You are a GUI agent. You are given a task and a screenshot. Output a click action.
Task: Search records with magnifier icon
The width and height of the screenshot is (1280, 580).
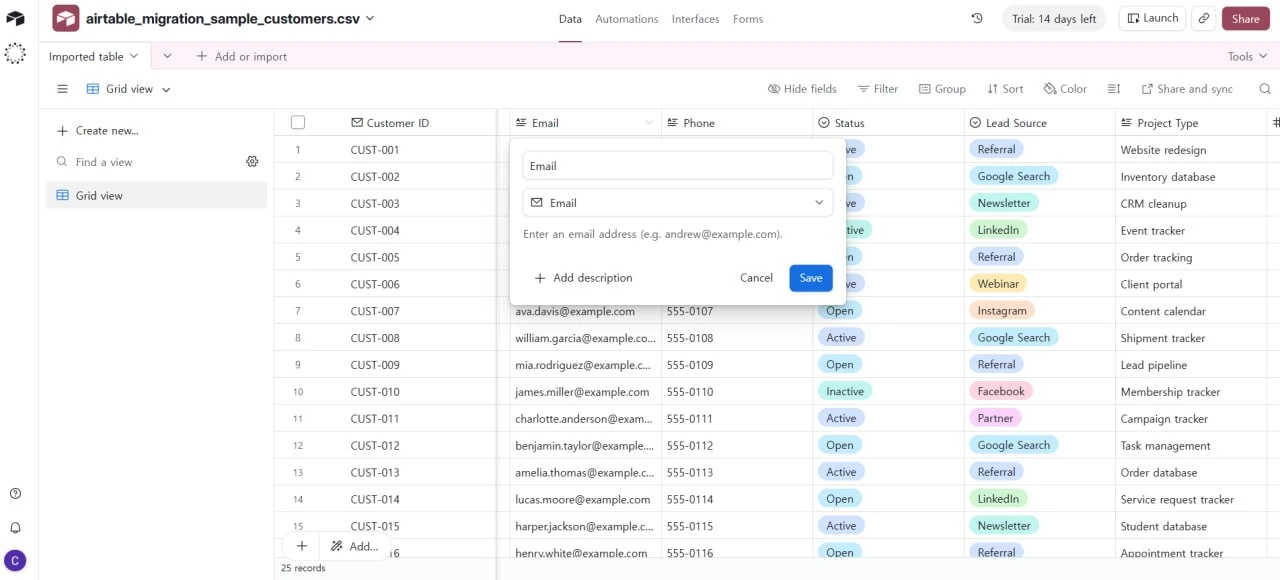click(1265, 89)
